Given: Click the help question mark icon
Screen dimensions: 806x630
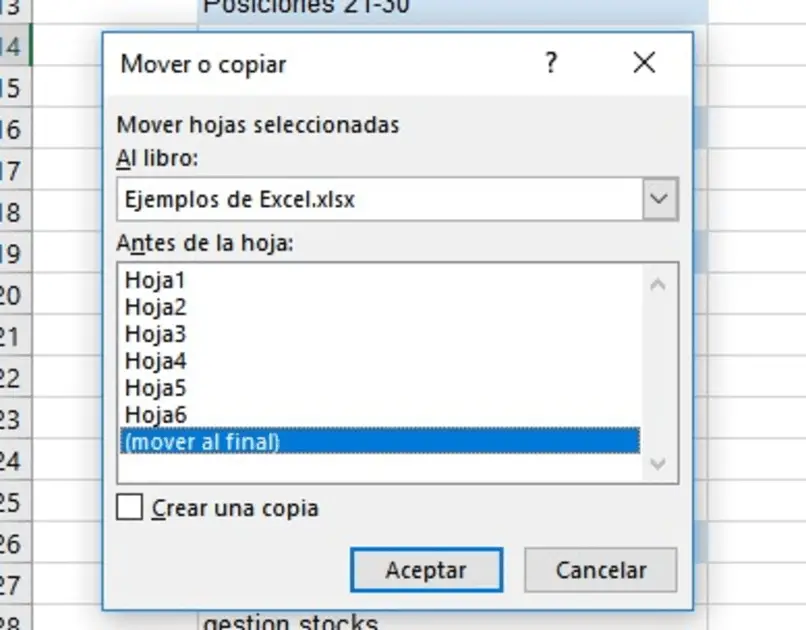Looking at the screenshot, I should [x=551, y=64].
